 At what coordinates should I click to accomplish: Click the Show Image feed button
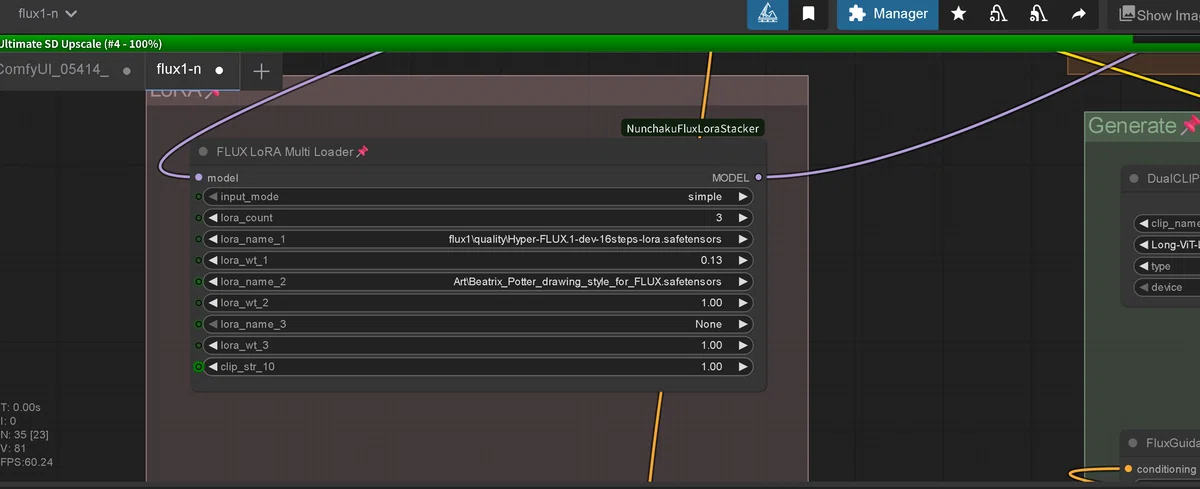click(x=1159, y=14)
